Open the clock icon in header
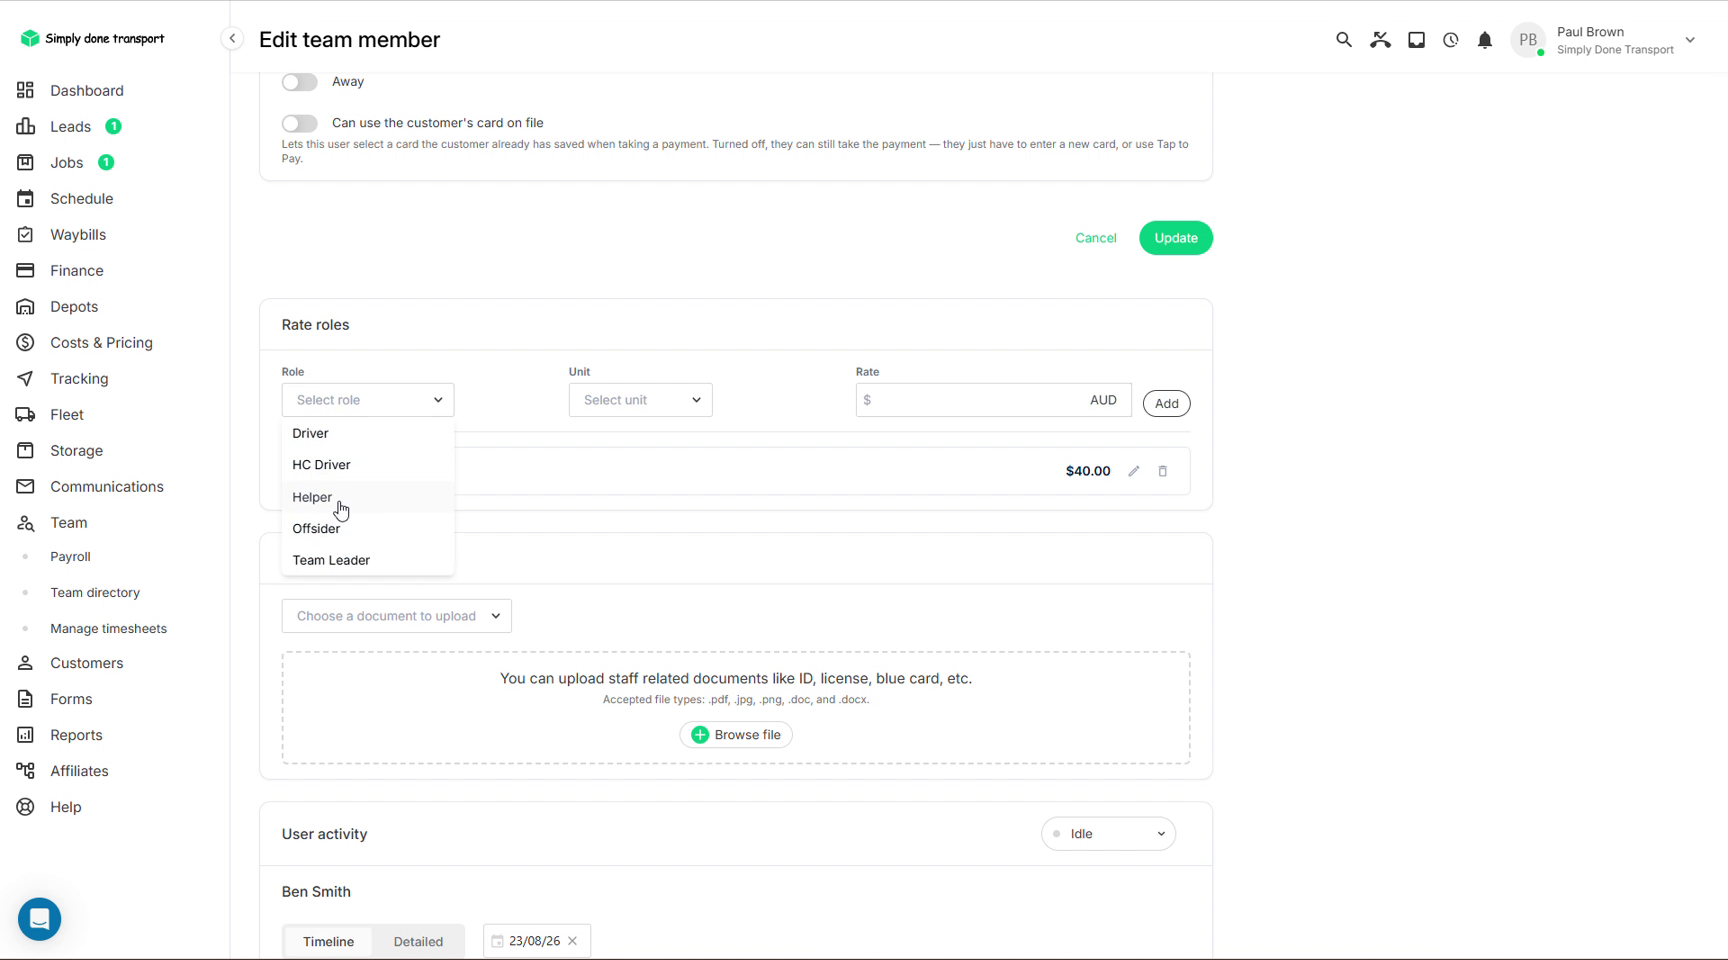Viewport: 1728px width, 960px height. coord(1450,40)
